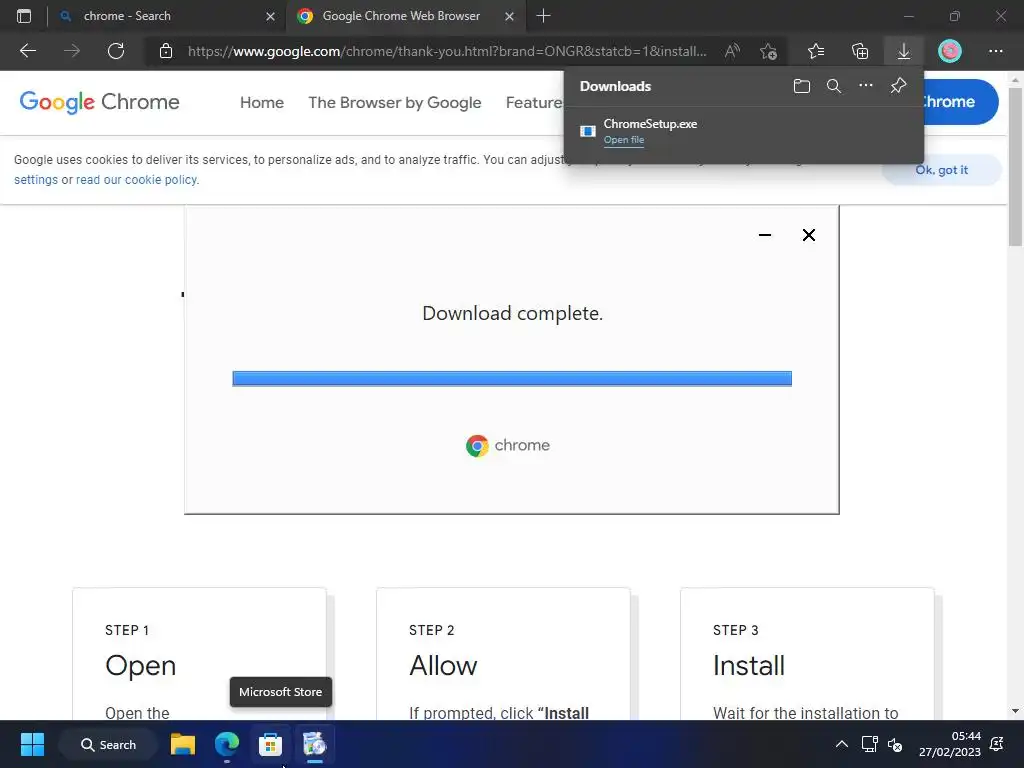The image size is (1024, 768).
Task: Search downloads using magnifier icon
Action: coord(833,86)
